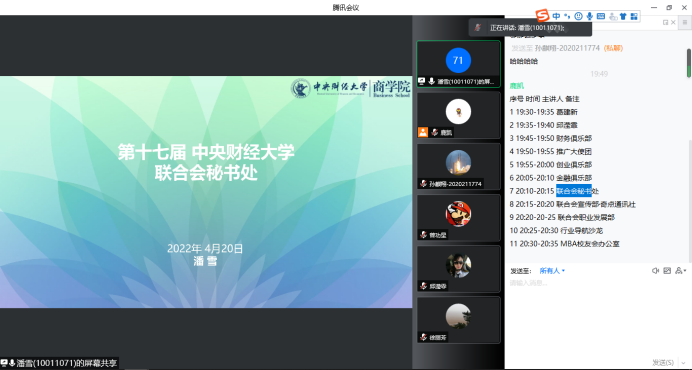Click the chat mute speaker icon
The height and width of the screenshot is (370, 692).
tap(655, 271)
